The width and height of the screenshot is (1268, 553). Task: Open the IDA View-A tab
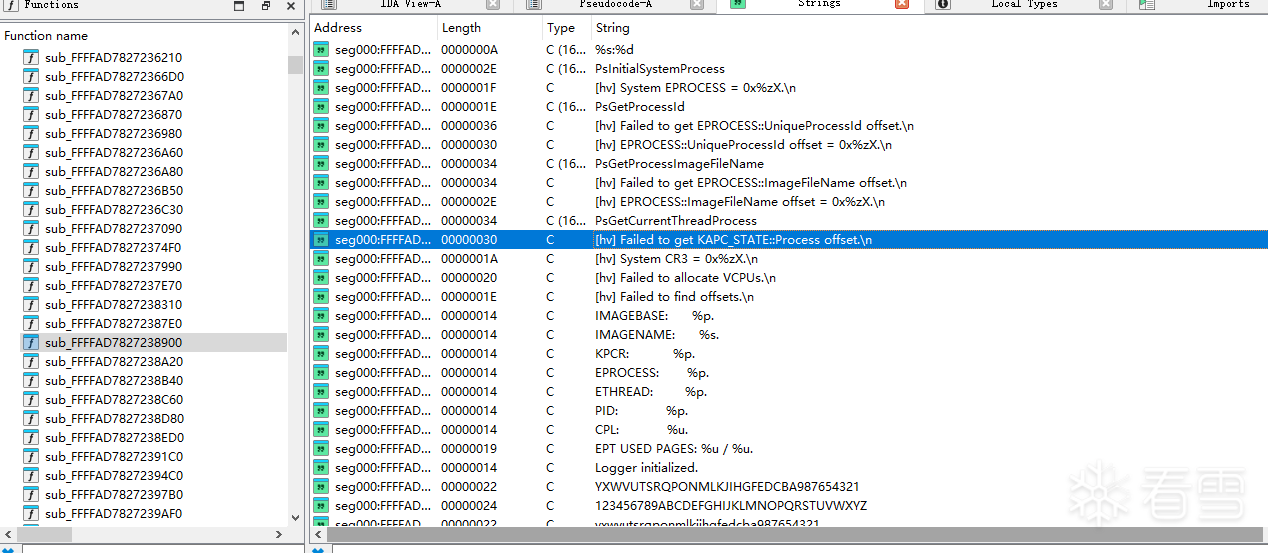(x=410, y=4)
